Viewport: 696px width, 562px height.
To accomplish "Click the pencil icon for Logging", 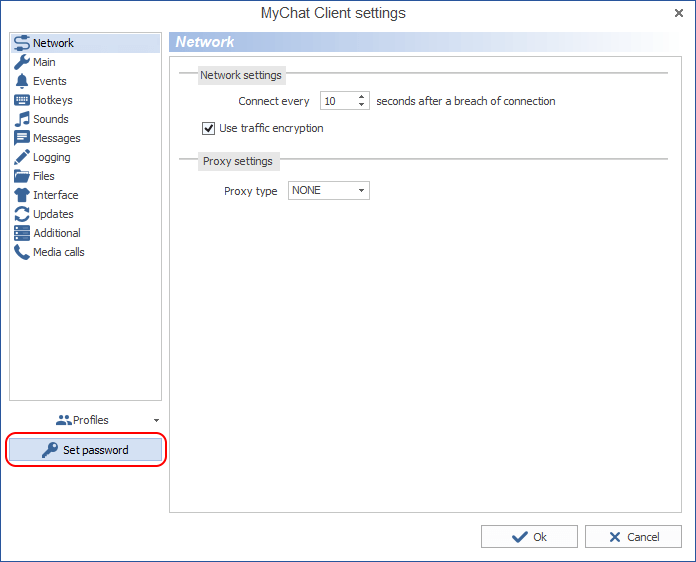I will coord(22,157).
